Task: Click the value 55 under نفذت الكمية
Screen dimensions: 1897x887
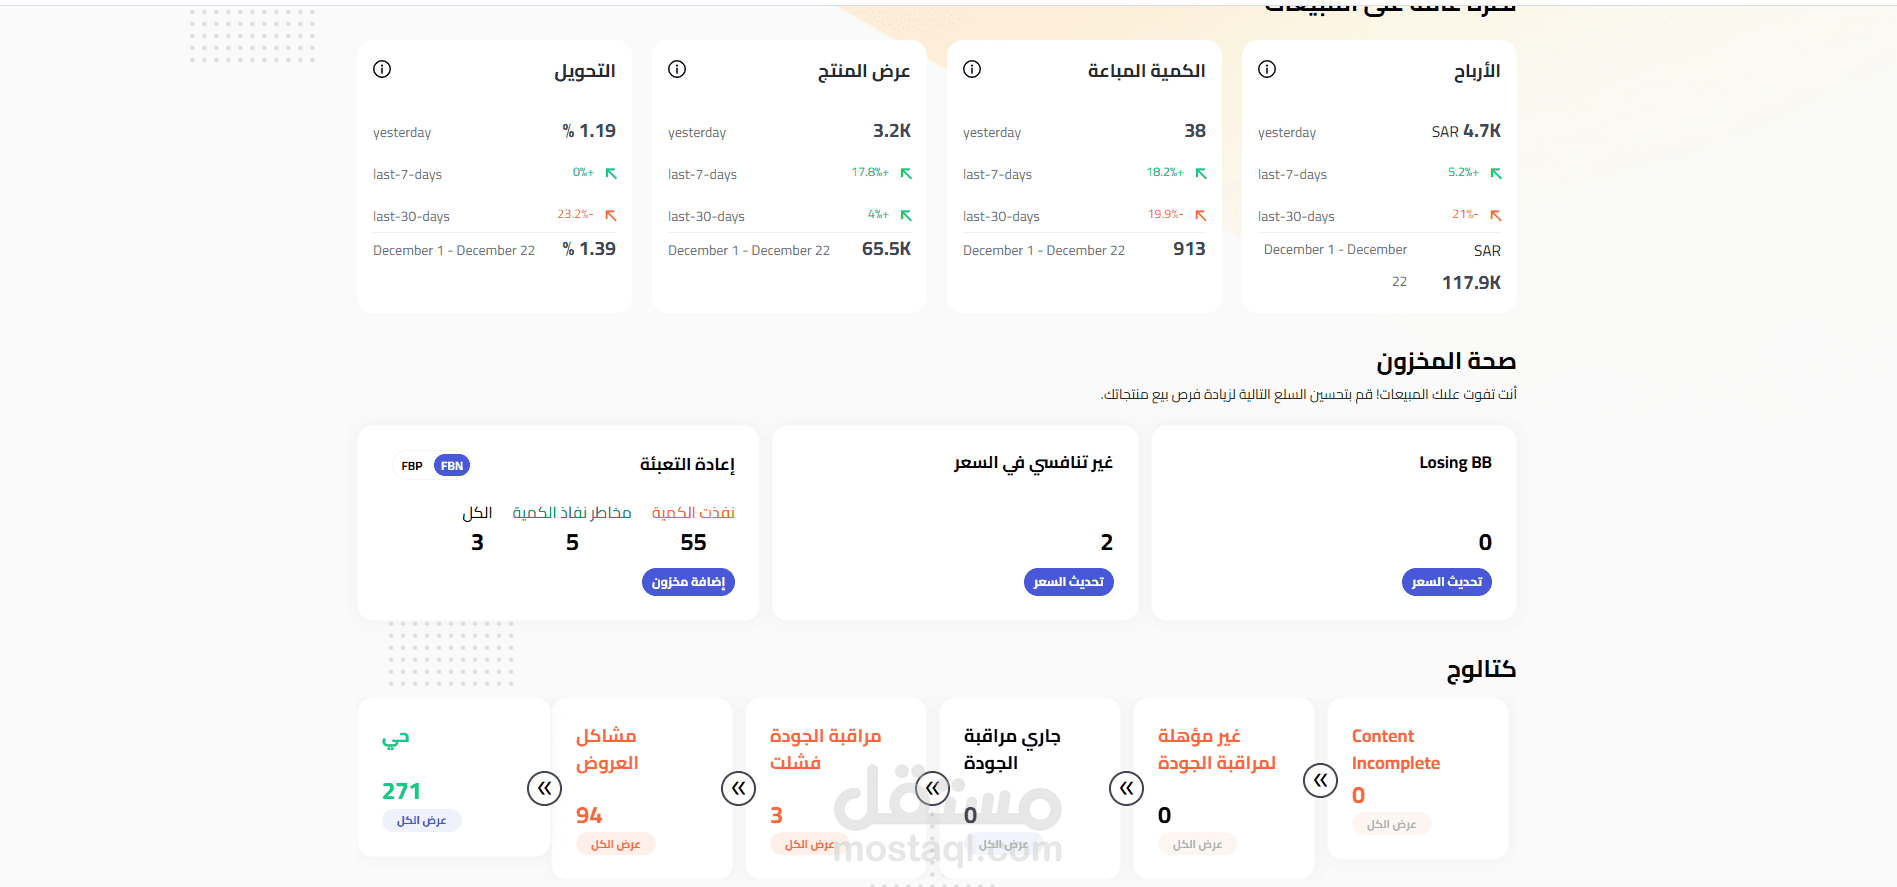Action: point(693,542)
